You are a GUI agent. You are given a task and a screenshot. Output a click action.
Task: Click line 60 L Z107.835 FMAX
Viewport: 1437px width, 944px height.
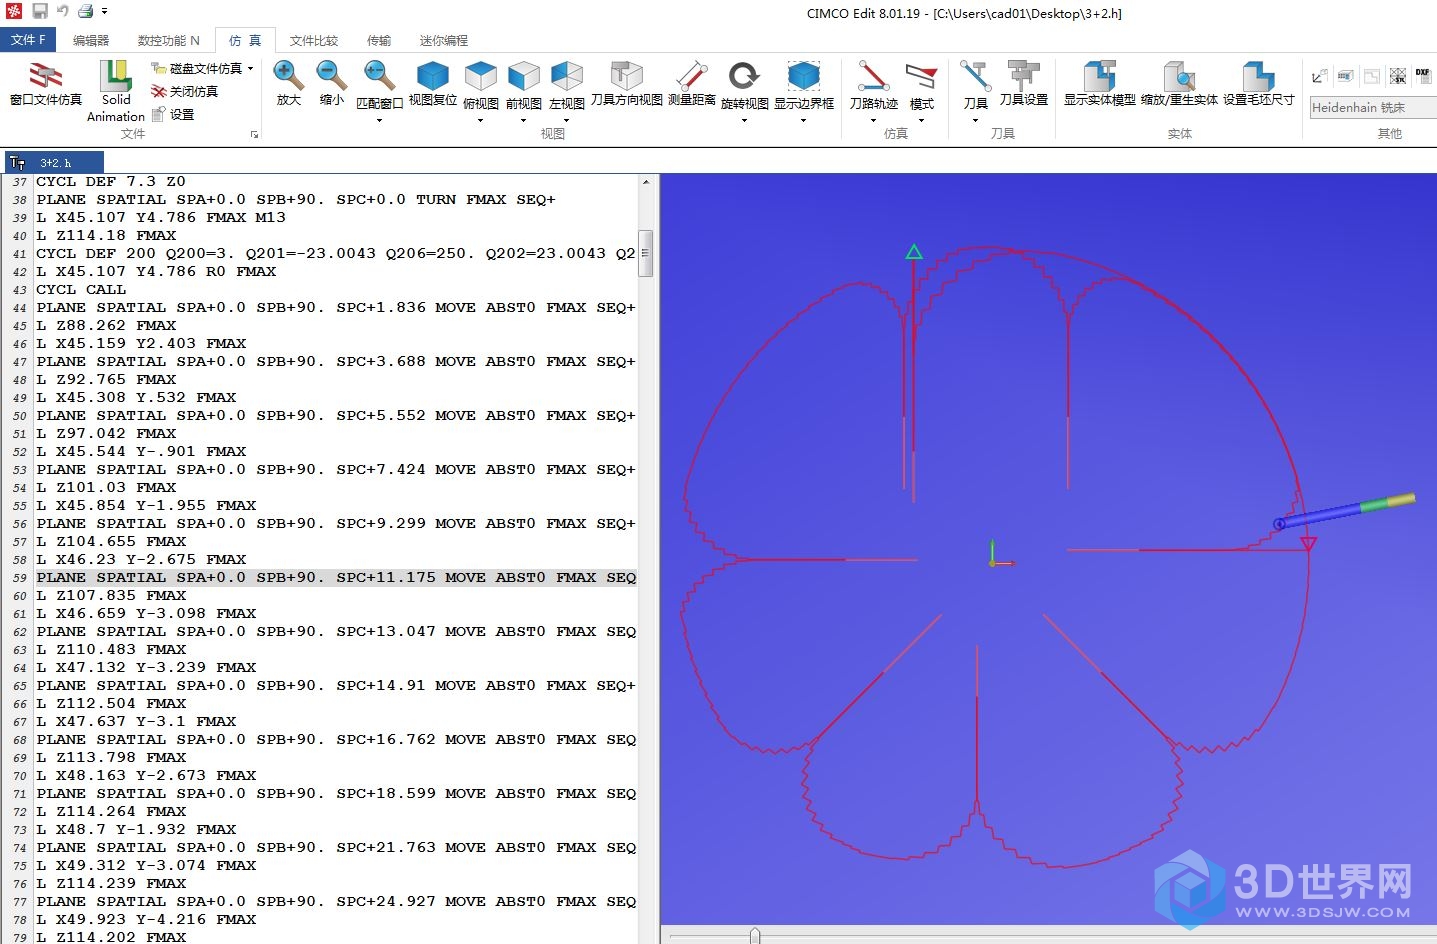(x=111, y=595)
